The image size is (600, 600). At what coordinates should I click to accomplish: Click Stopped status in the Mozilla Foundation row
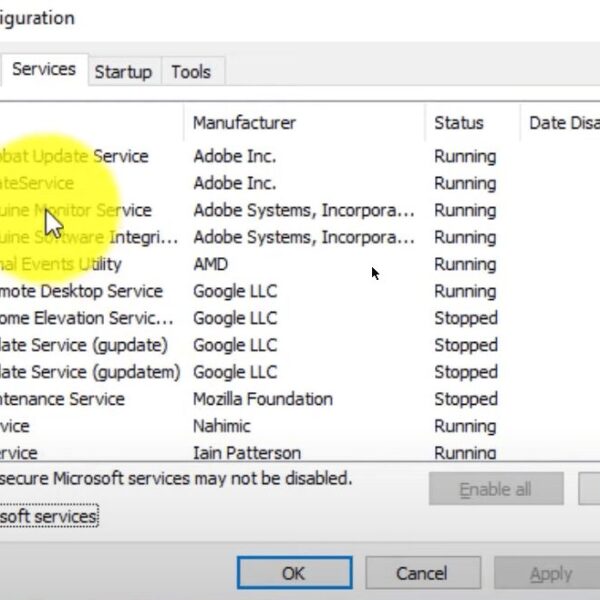point(466,399)
